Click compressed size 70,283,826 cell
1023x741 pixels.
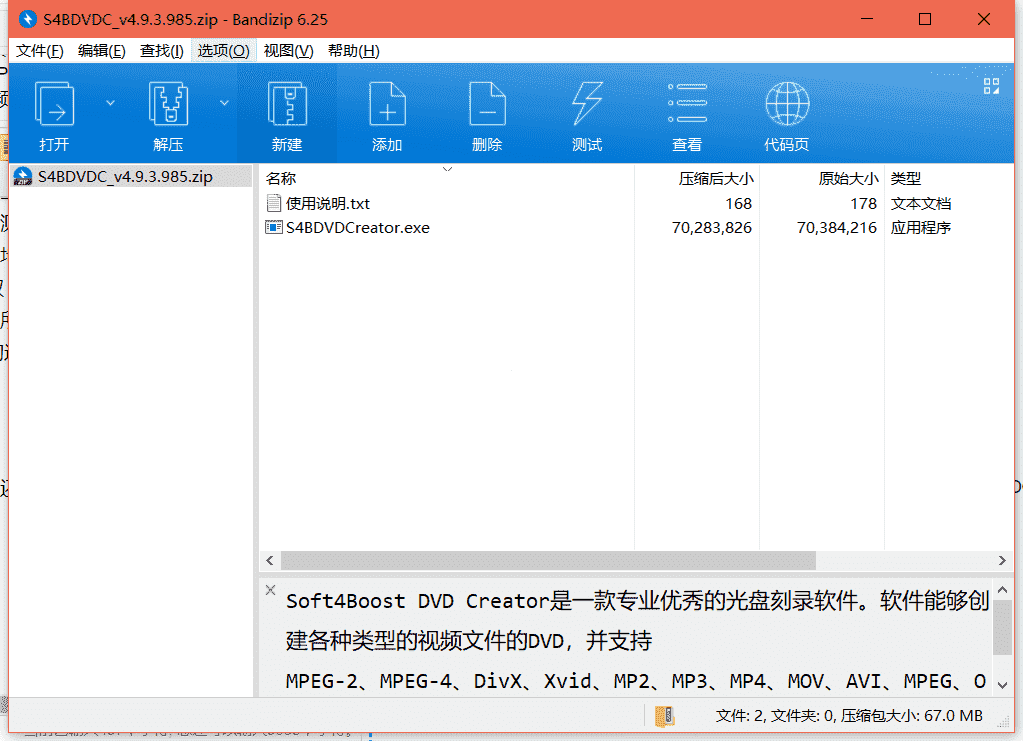(712, 228)
